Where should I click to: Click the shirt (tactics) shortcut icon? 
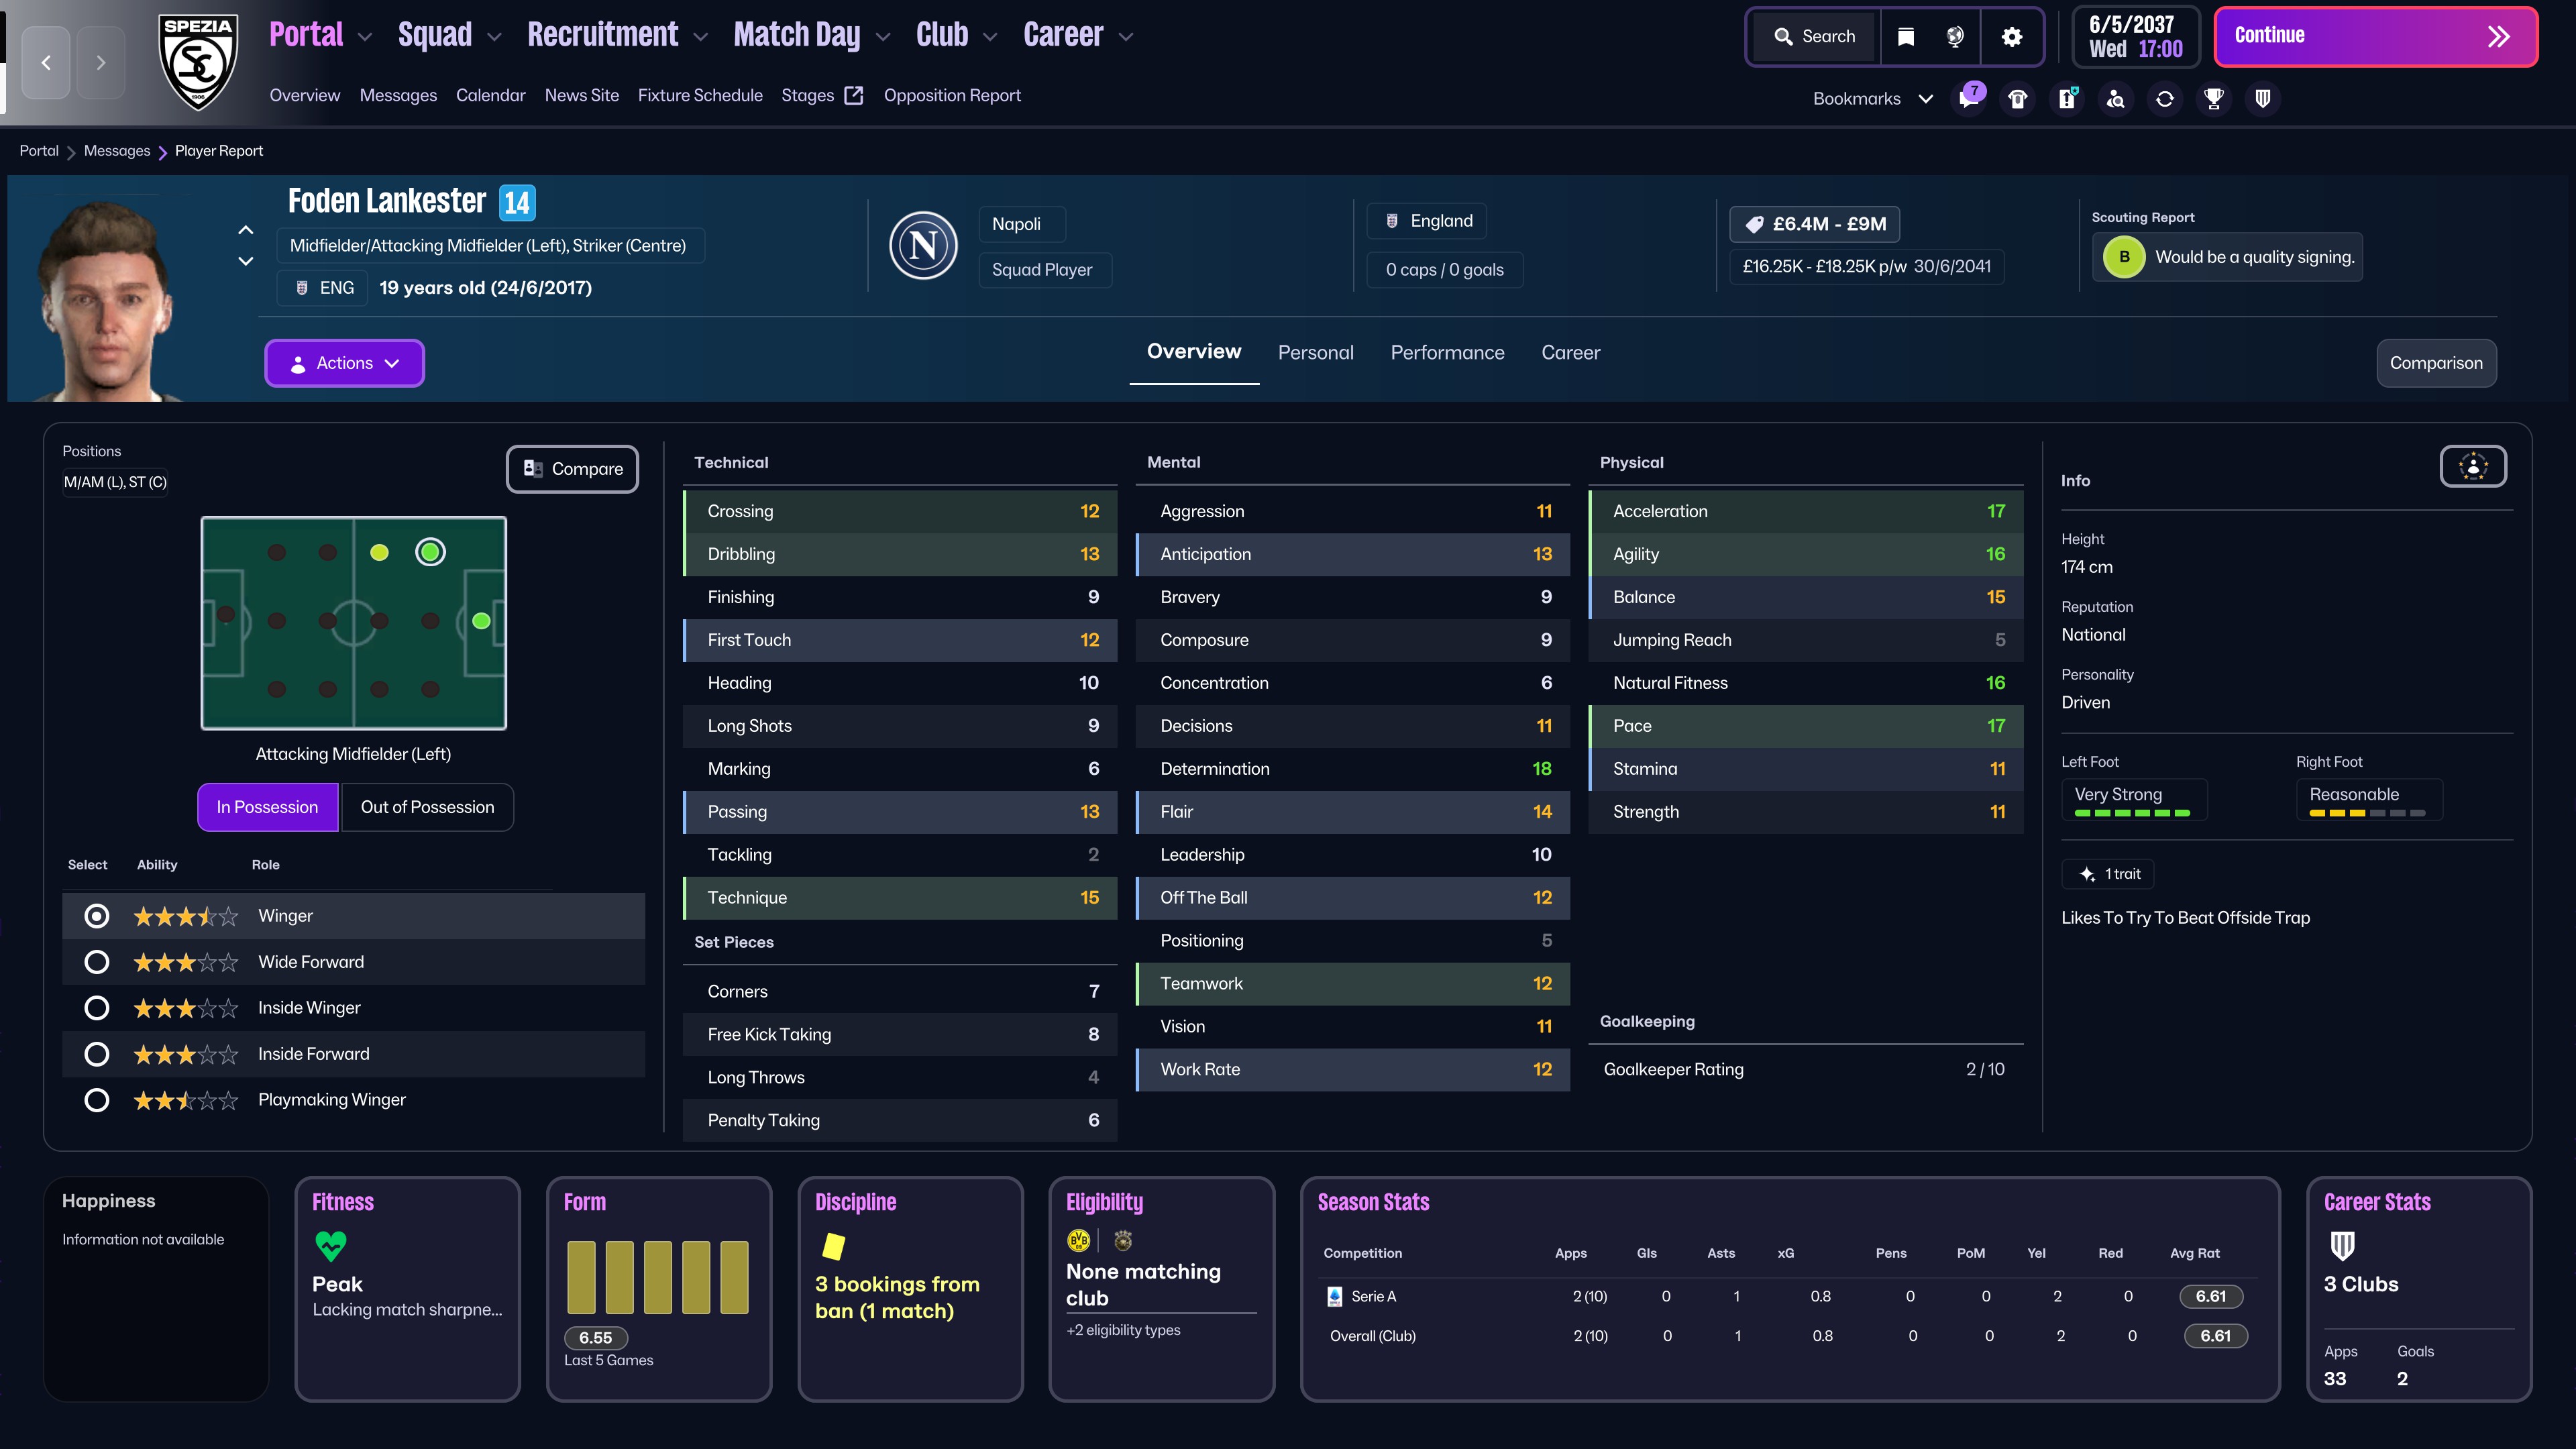tap(2018, 98)
